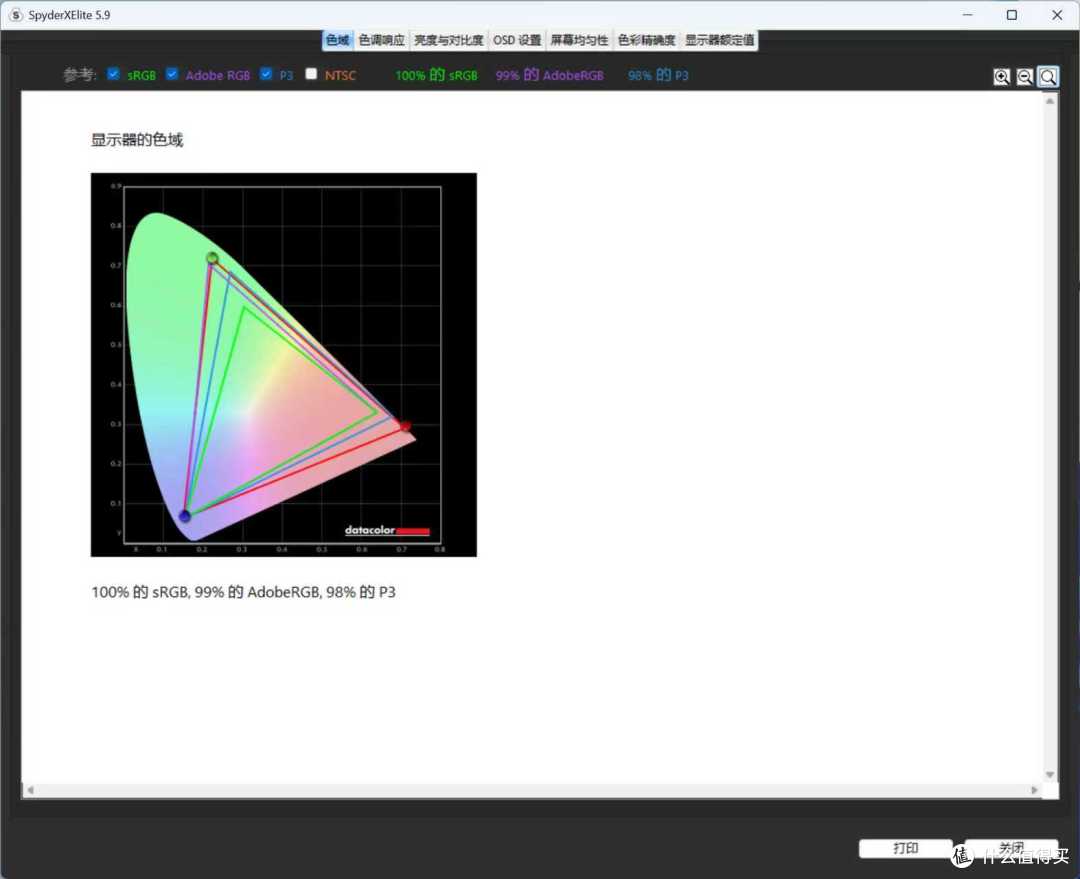Open the 屏幕均匀性 tab
Viewport: 1080px width, 879px height.
579,40
